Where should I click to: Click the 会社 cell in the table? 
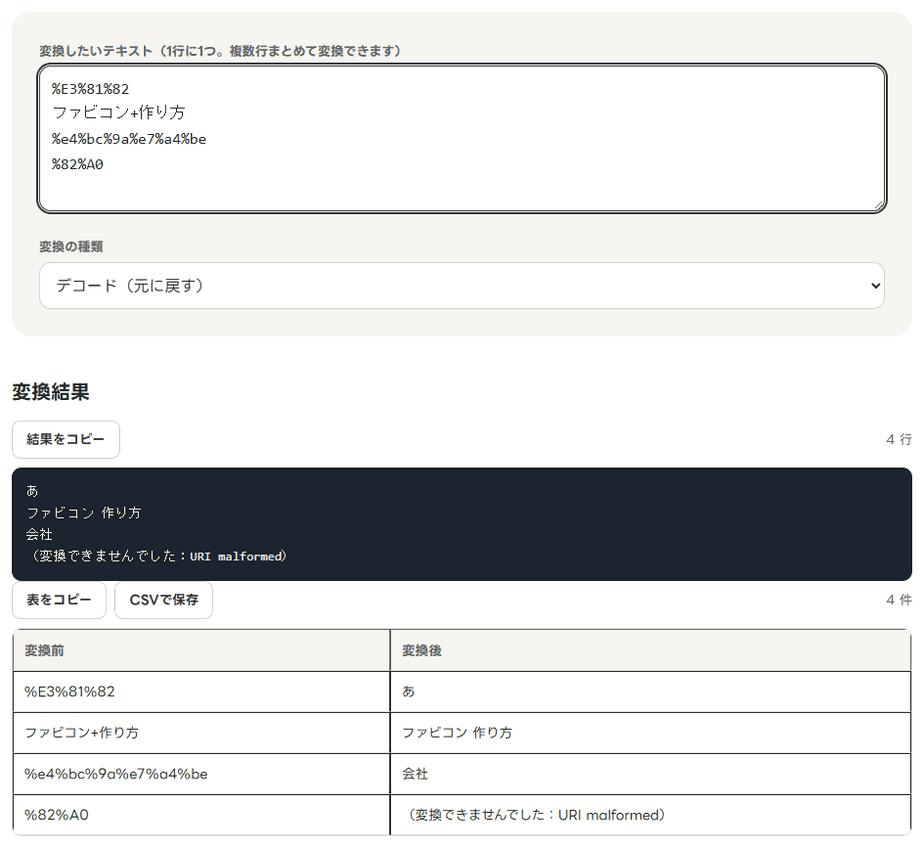pos(651,774)
